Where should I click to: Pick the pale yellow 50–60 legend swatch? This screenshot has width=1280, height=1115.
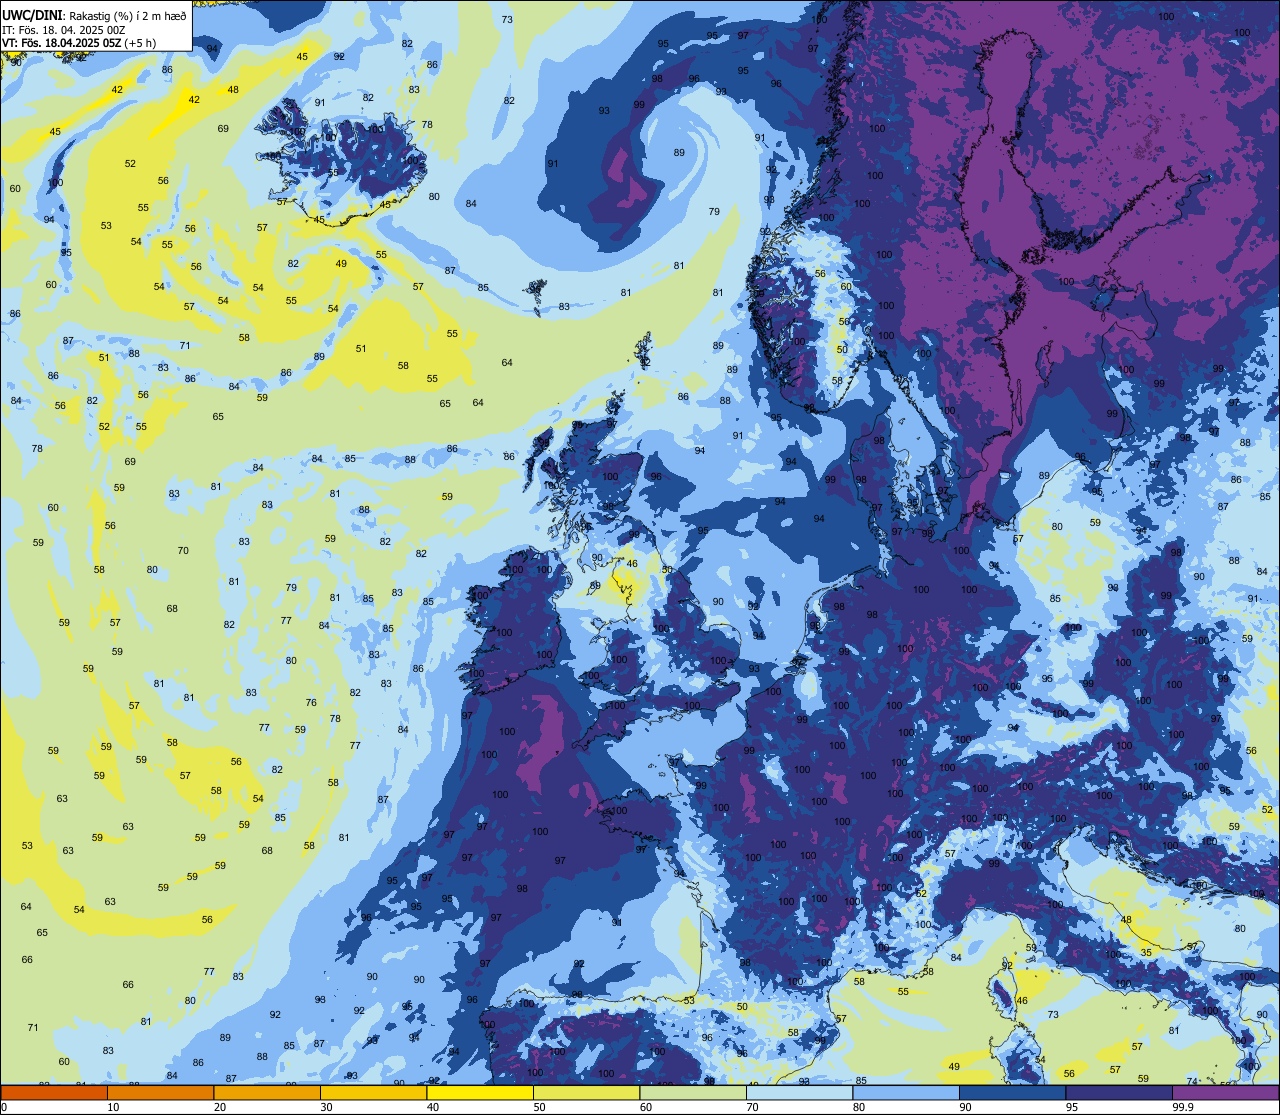pos(586,1092)
